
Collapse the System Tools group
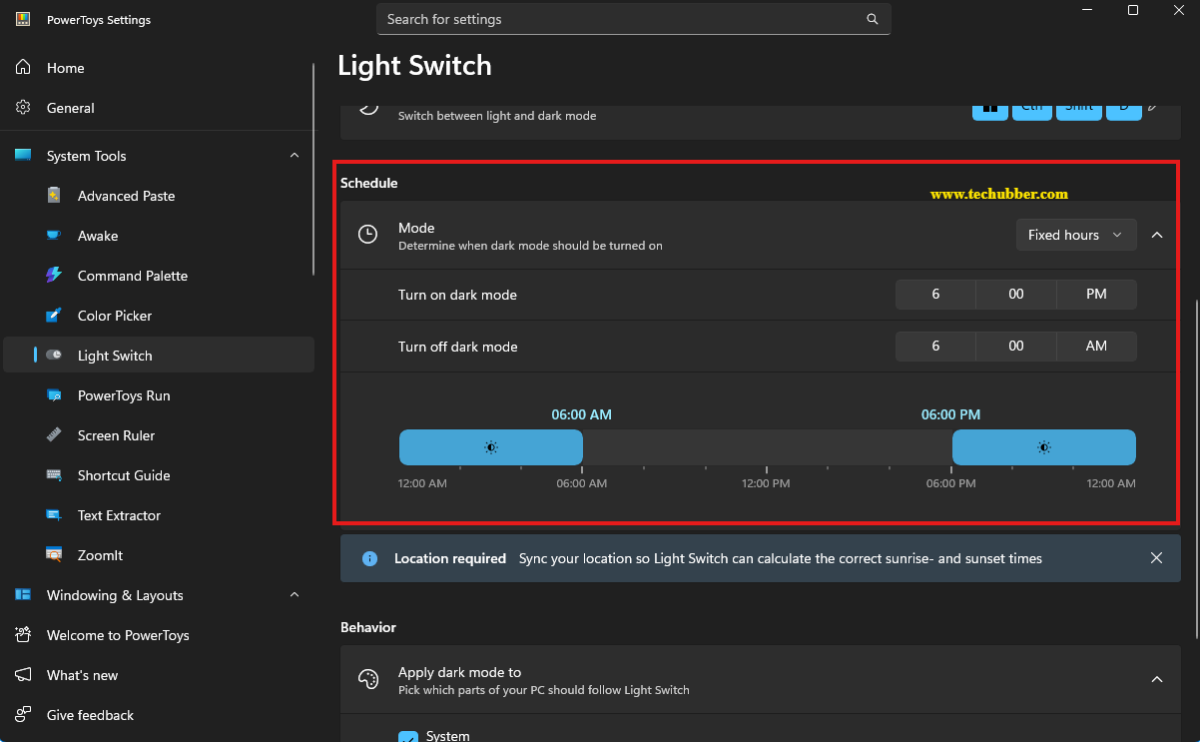(x=294, y=156)
